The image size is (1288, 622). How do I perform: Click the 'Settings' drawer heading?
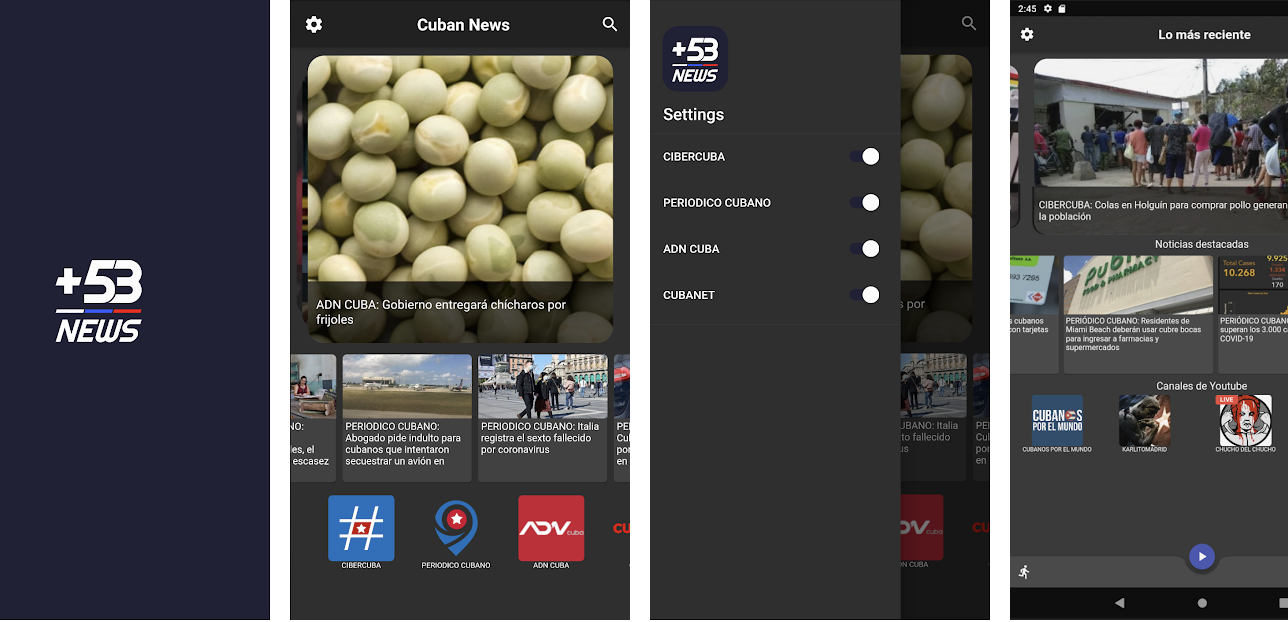[693, 114]
